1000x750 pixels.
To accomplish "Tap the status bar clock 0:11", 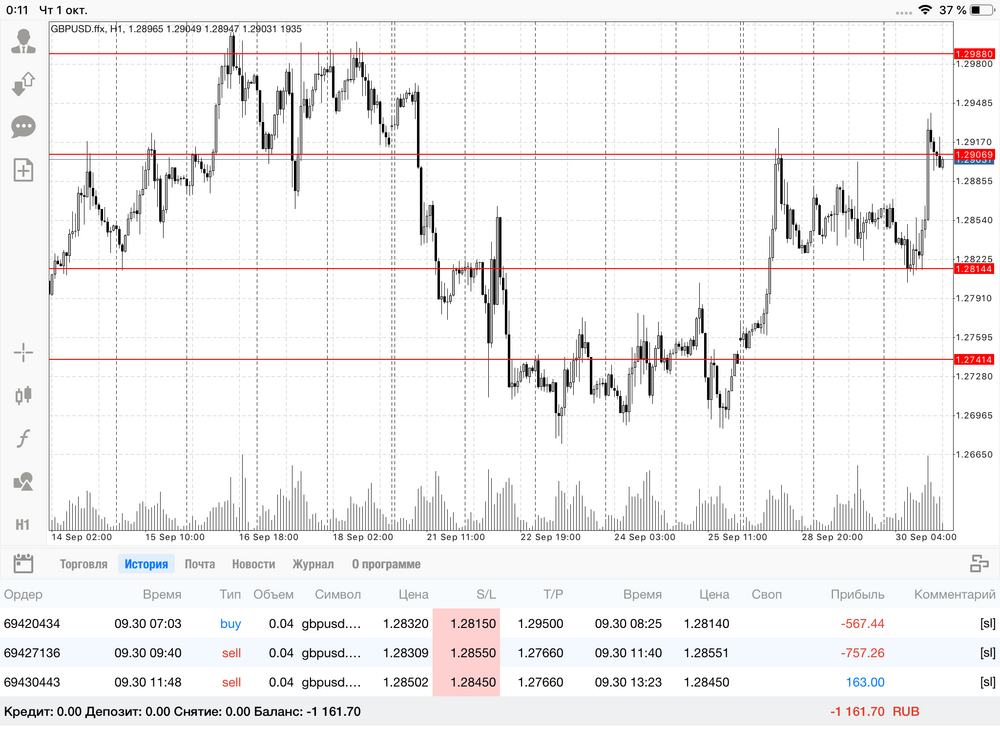I will 17,10.
